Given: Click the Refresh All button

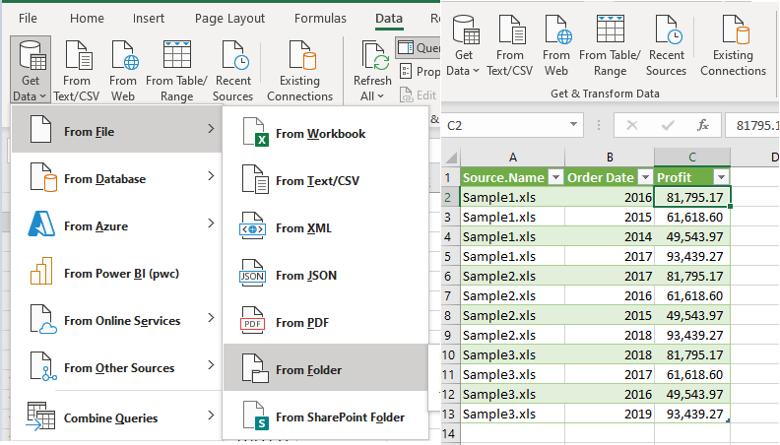Looking at the screenshot, I should coord(373,70).
